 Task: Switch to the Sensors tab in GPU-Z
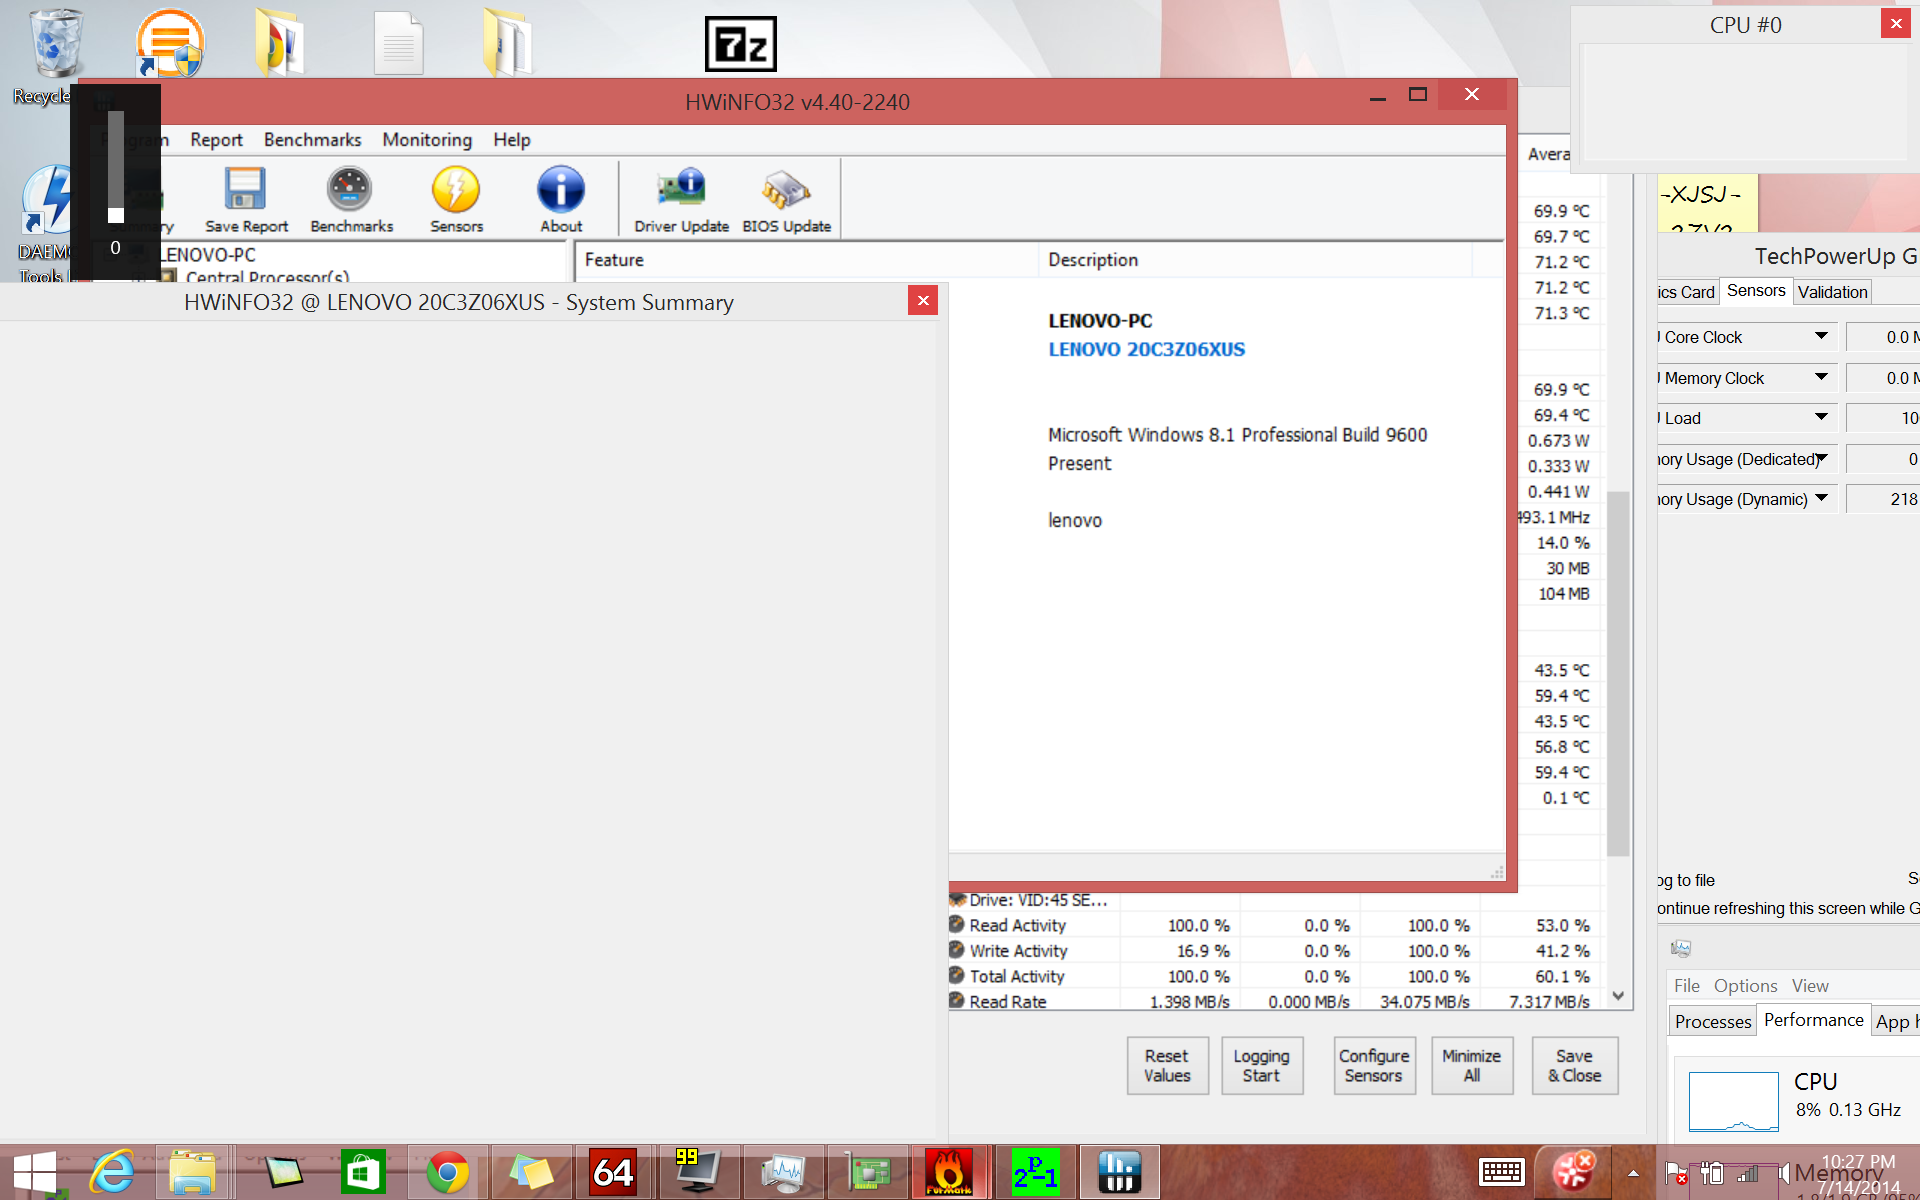1755,290
